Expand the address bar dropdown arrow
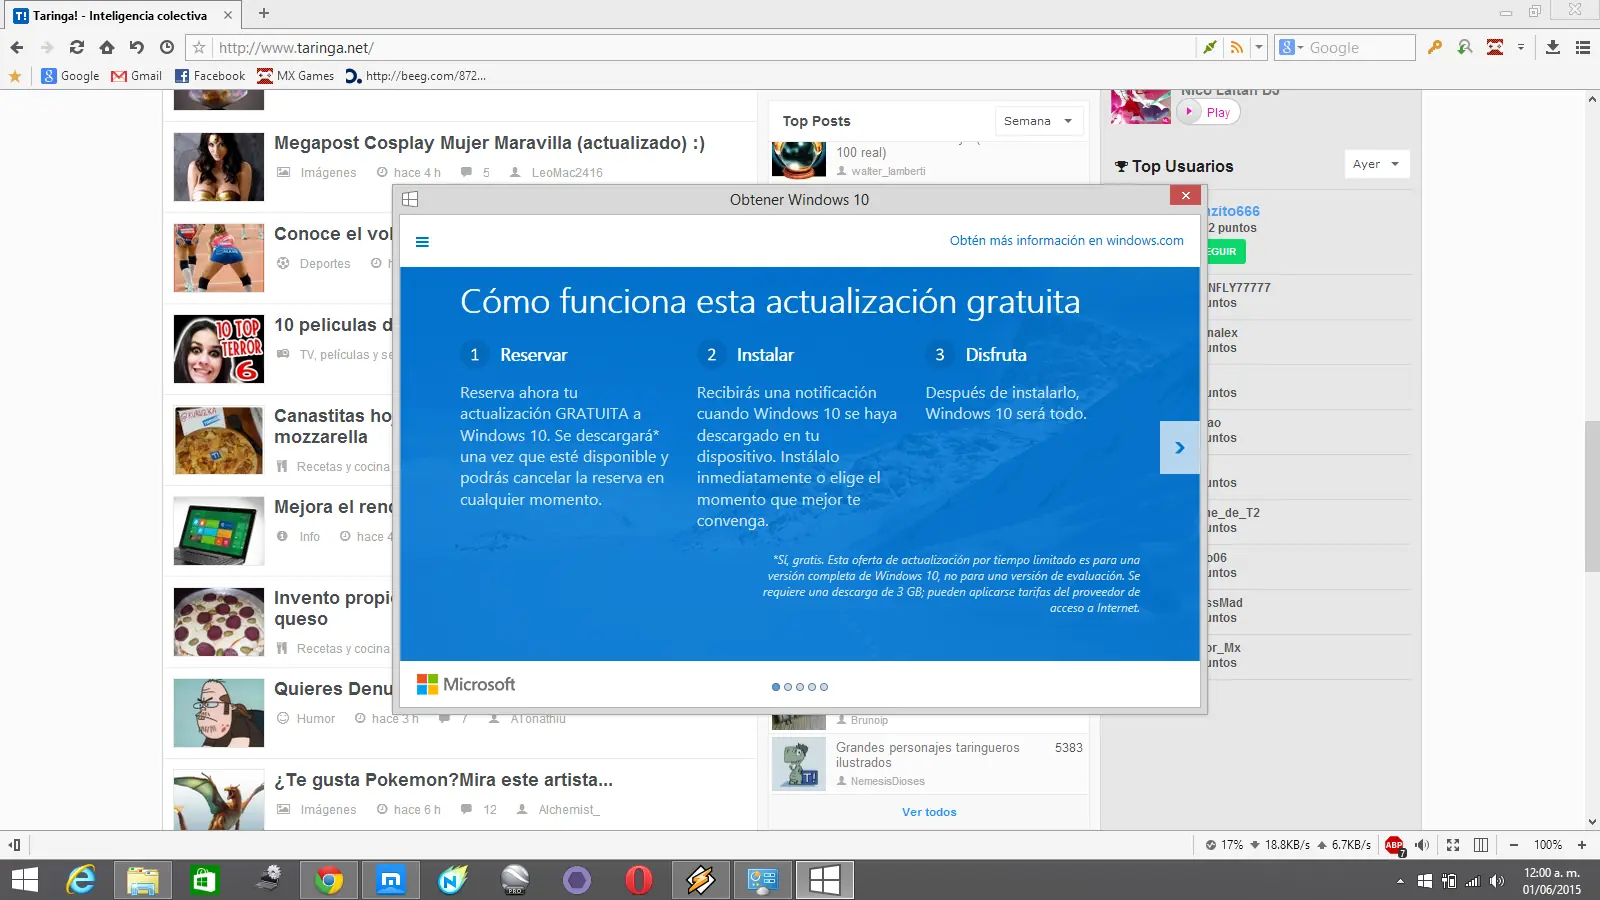The width and height of the screenshot is (1600, 900). coord(1259,47)
